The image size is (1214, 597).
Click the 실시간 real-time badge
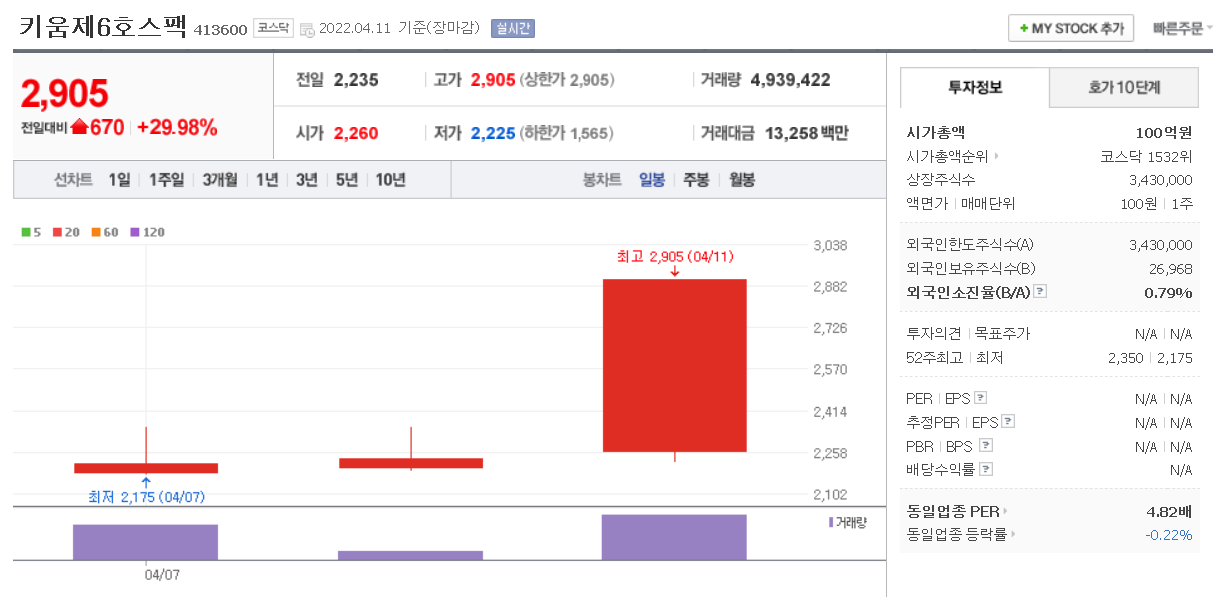[x=512, y=29]
